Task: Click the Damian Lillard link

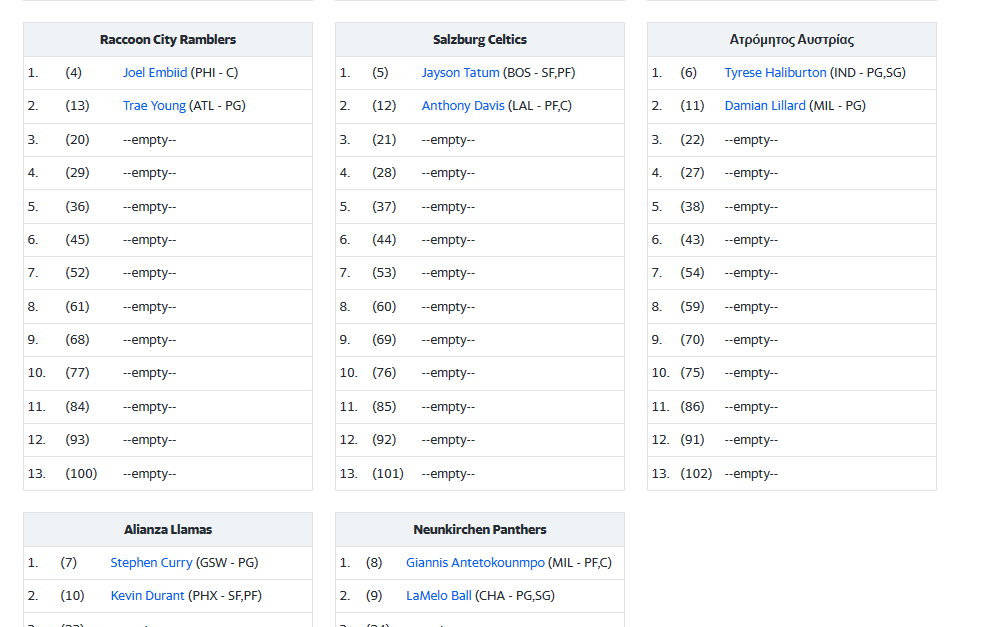Action: 765,106
